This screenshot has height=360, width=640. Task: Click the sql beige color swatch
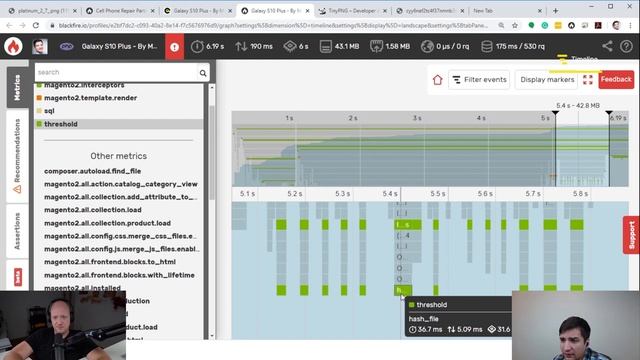(x=39, y=111)
